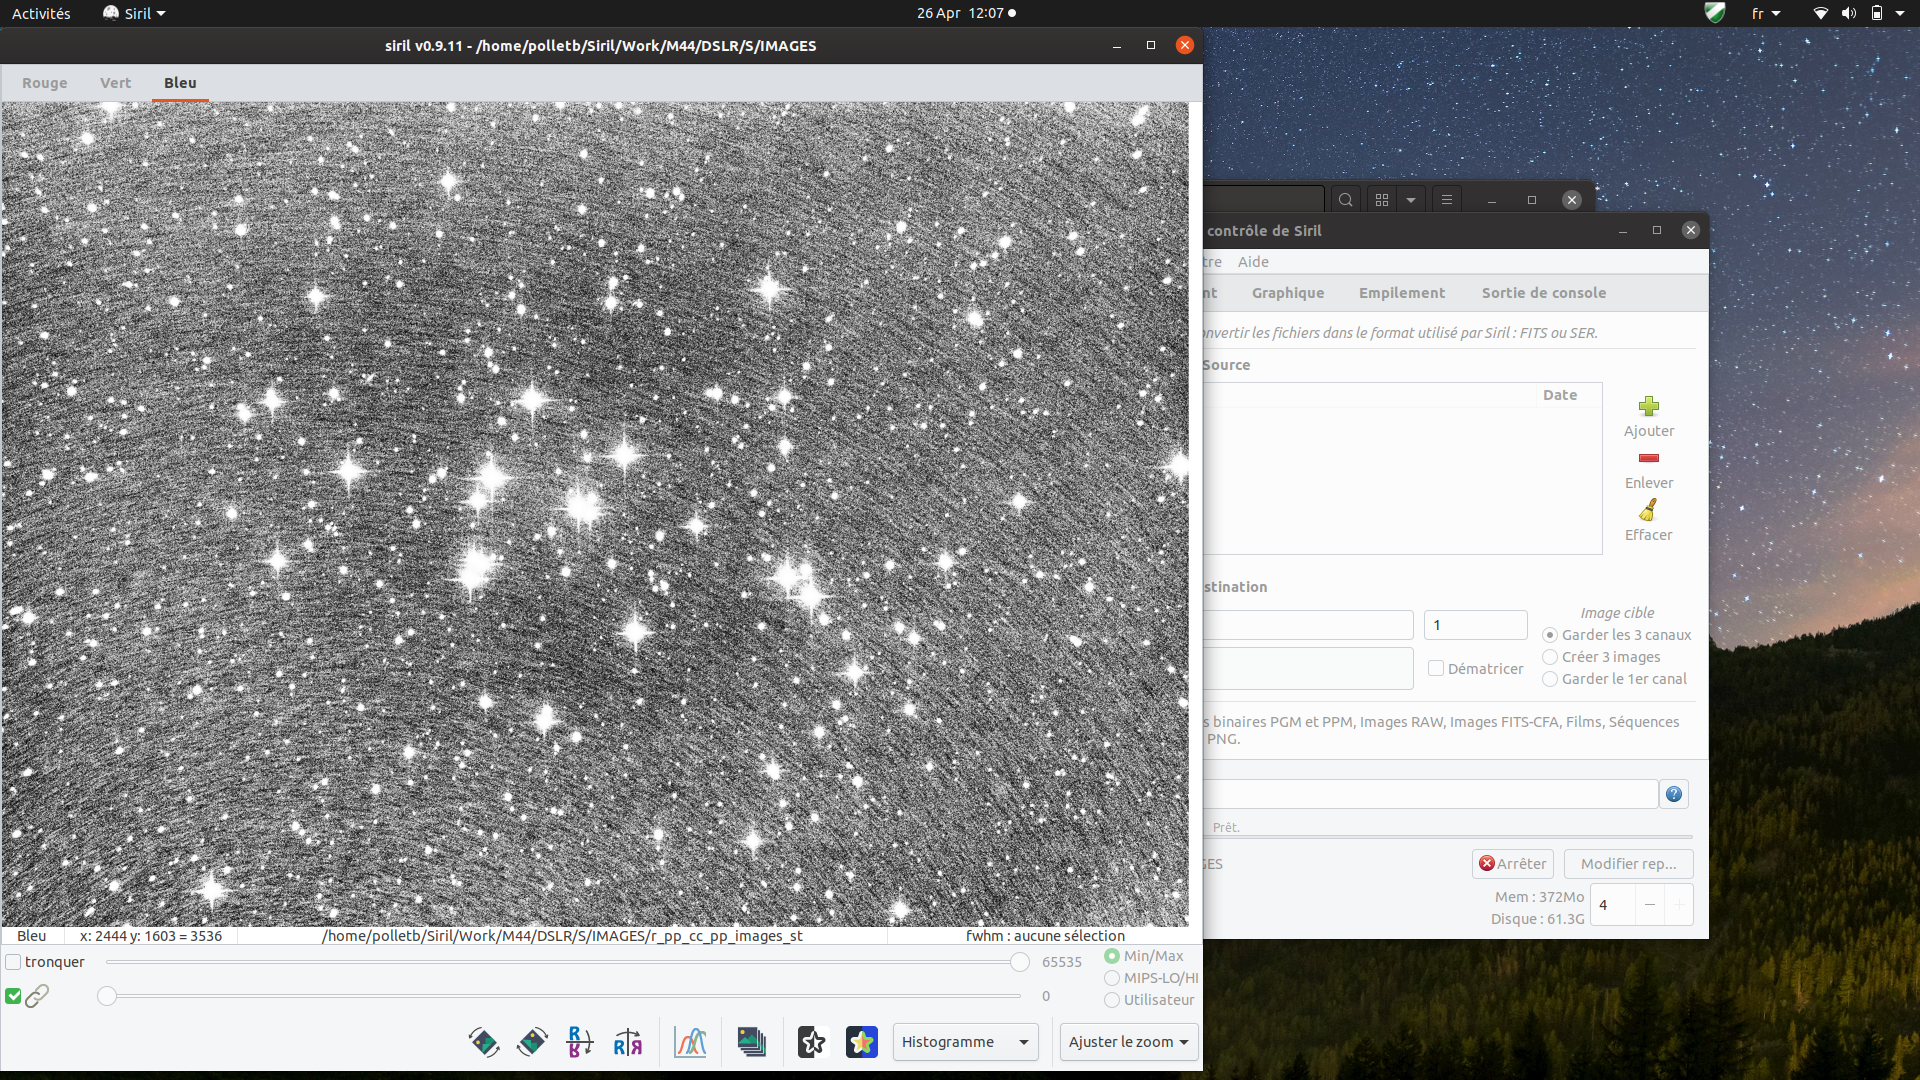This screenshot has width=1920, height=1080.
Task: Open the image sequence stack icon
Action: tap(751, 1042)
